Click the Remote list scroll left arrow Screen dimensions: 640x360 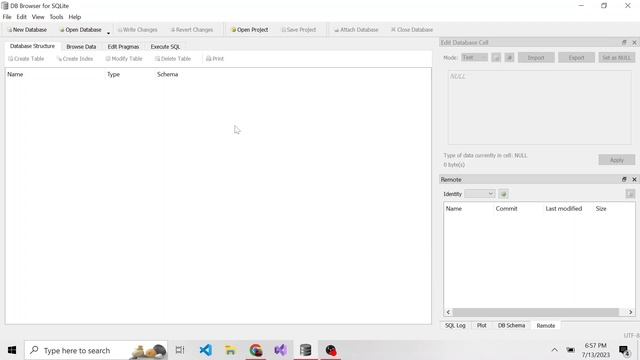click(x=448, y=312)
